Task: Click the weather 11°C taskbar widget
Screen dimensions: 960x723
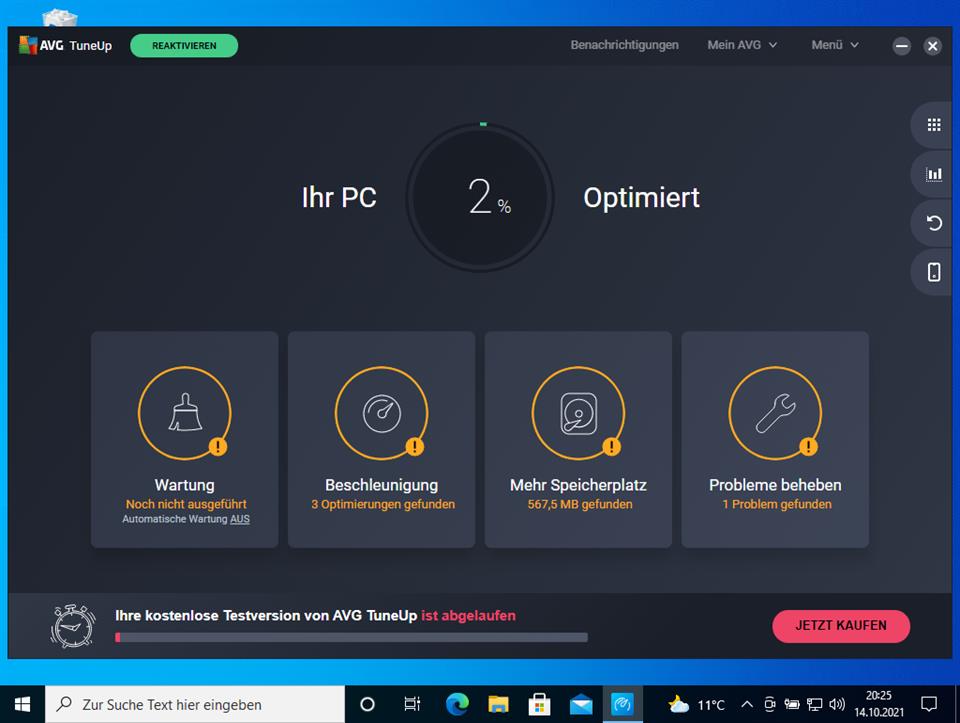Action: [x=697, y=705]
